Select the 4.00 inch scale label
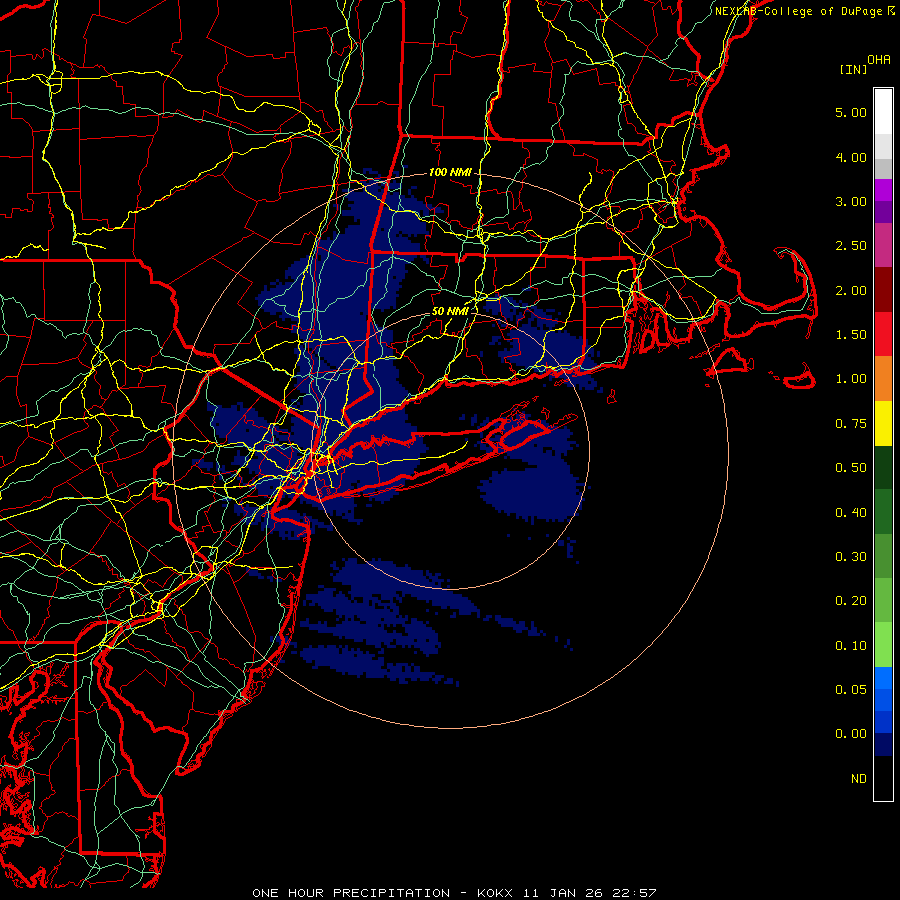The height and width of the screenshot is (900, 900). (851, 157)
